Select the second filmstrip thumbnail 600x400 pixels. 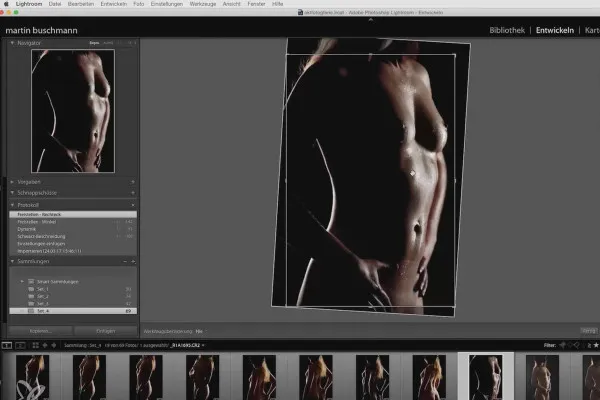click(x=89, y=377)
